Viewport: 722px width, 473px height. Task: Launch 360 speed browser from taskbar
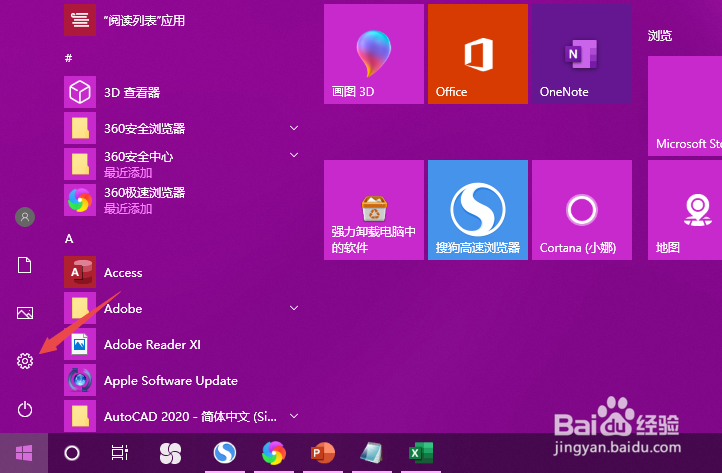(274, 453)
